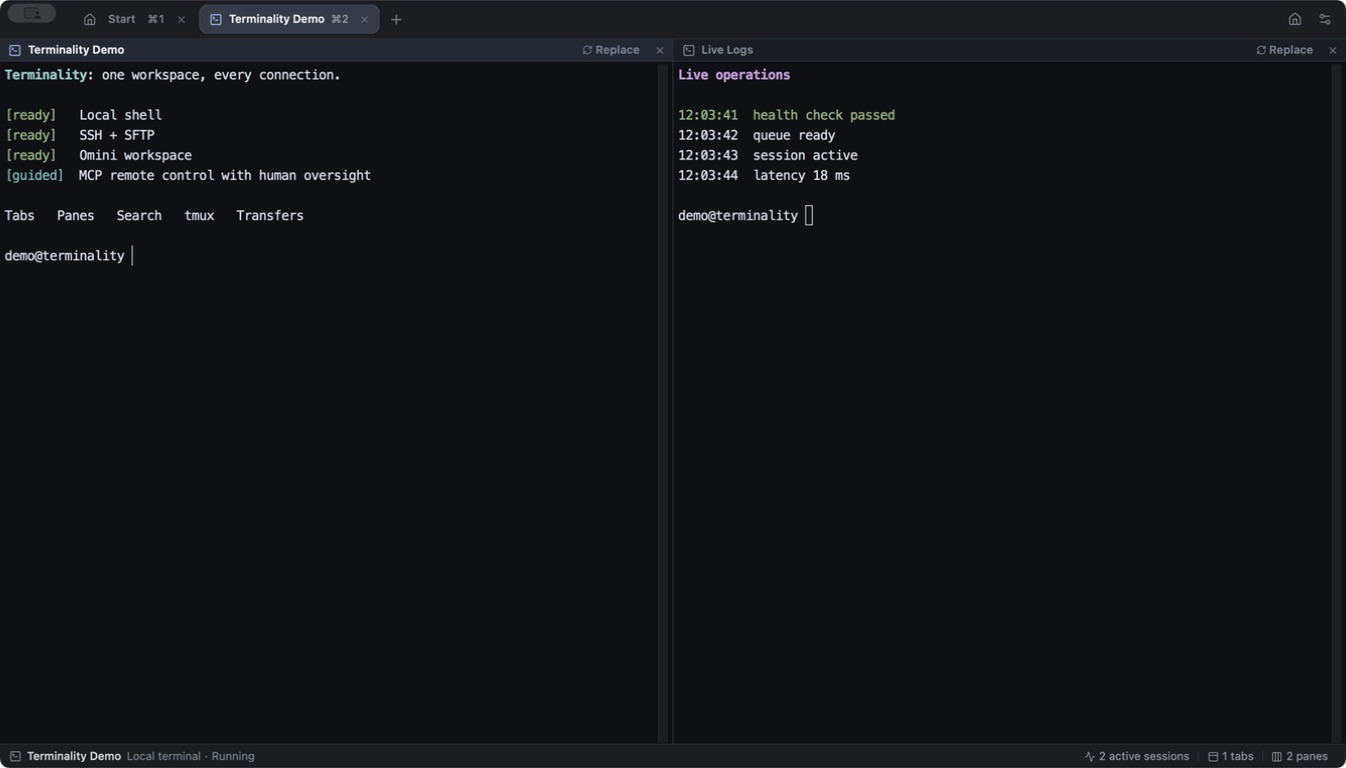Screen dimensions: 1346x768
Task: Click the word 'Tabs' in terminal
Action: point(19,215)
